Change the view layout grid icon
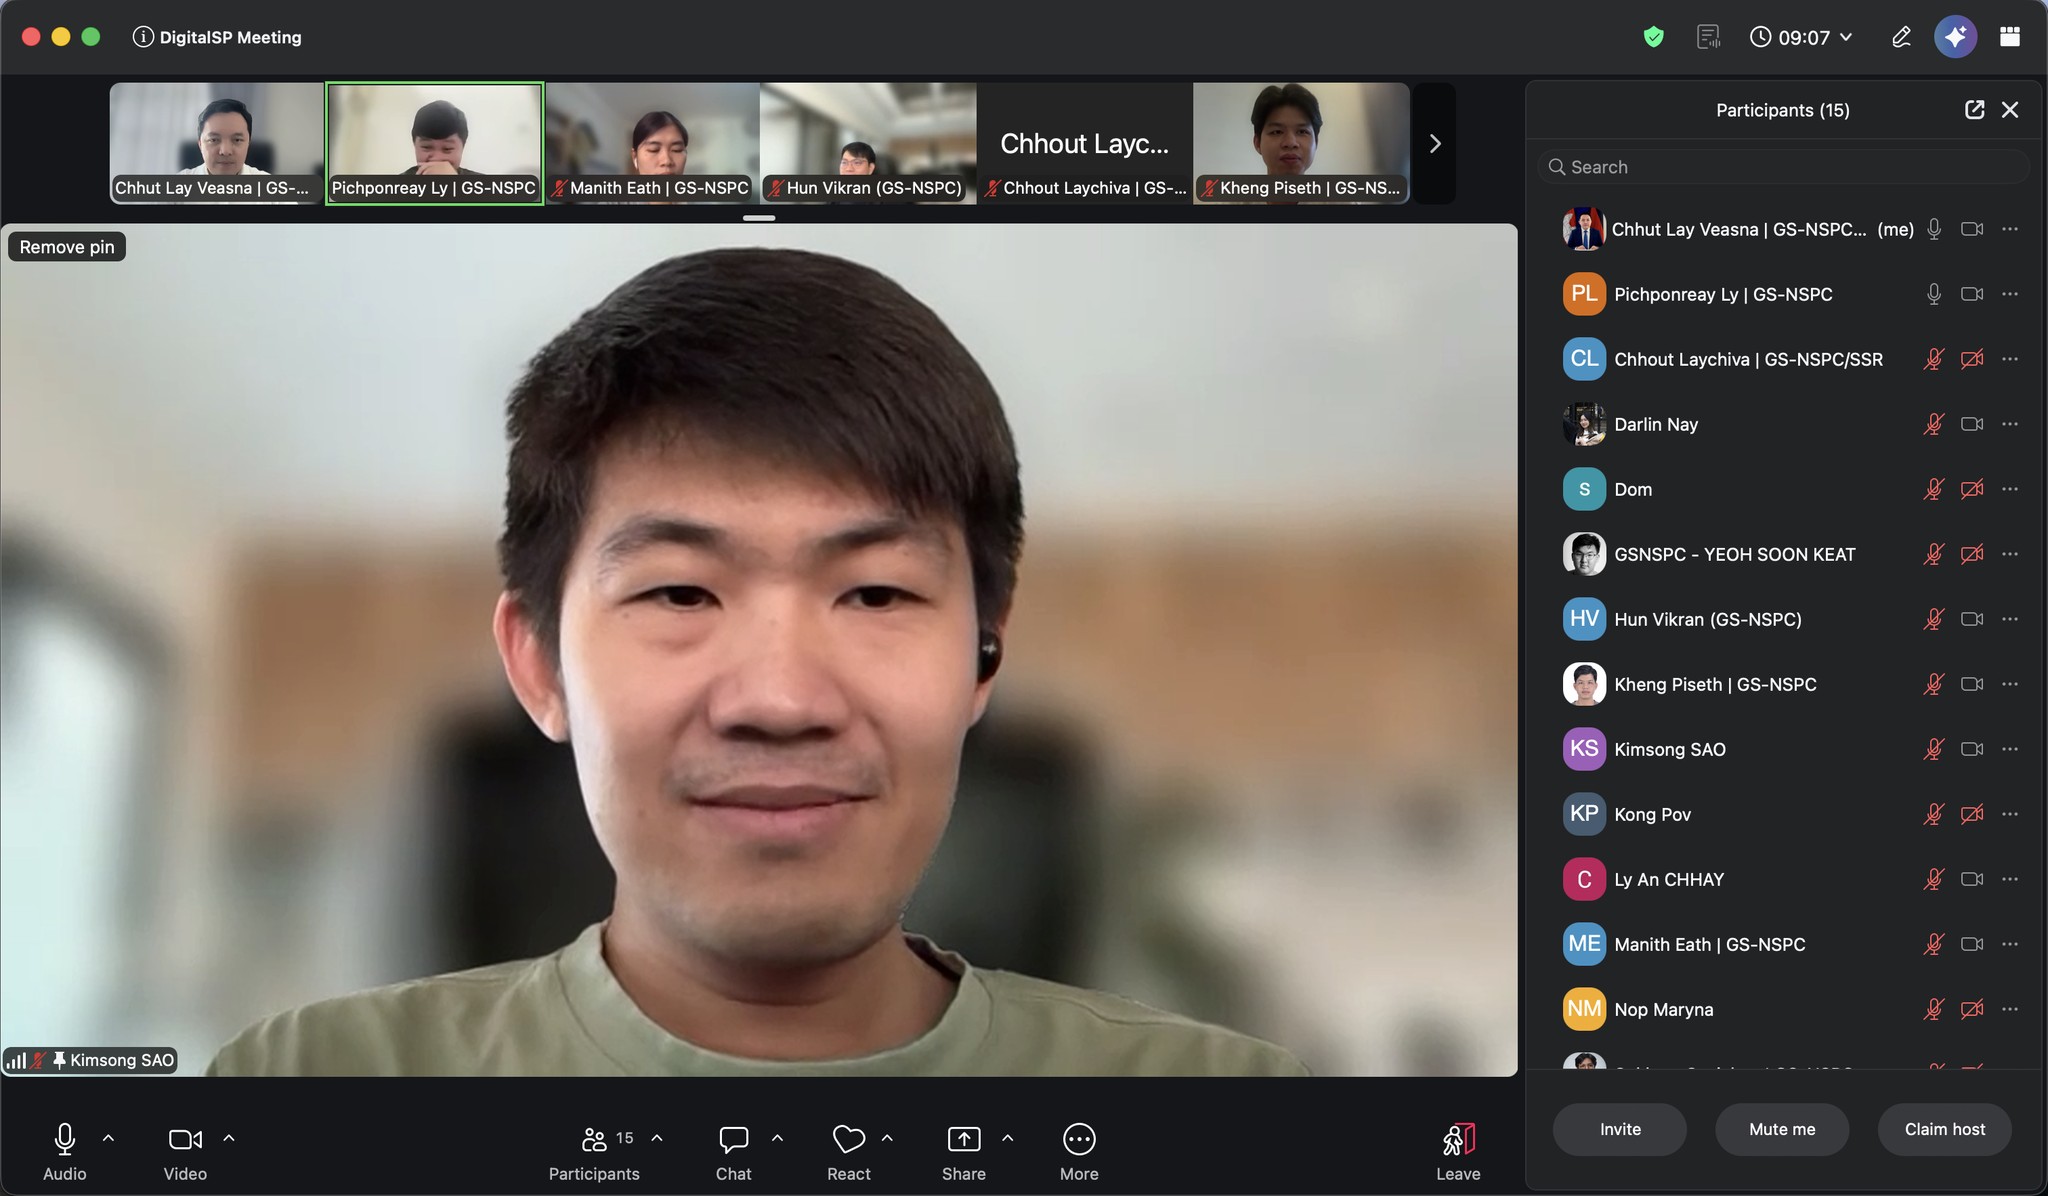This screenshot has width=2048, height=1196. tap(2010, 37)
